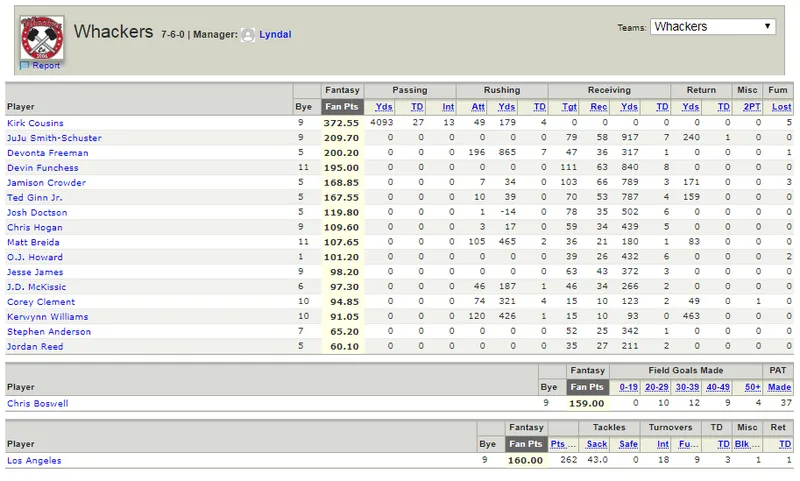This screenshot has width=800, height=481.
Task: Sort by Misc 2PT column
Action: click(752, 107)
